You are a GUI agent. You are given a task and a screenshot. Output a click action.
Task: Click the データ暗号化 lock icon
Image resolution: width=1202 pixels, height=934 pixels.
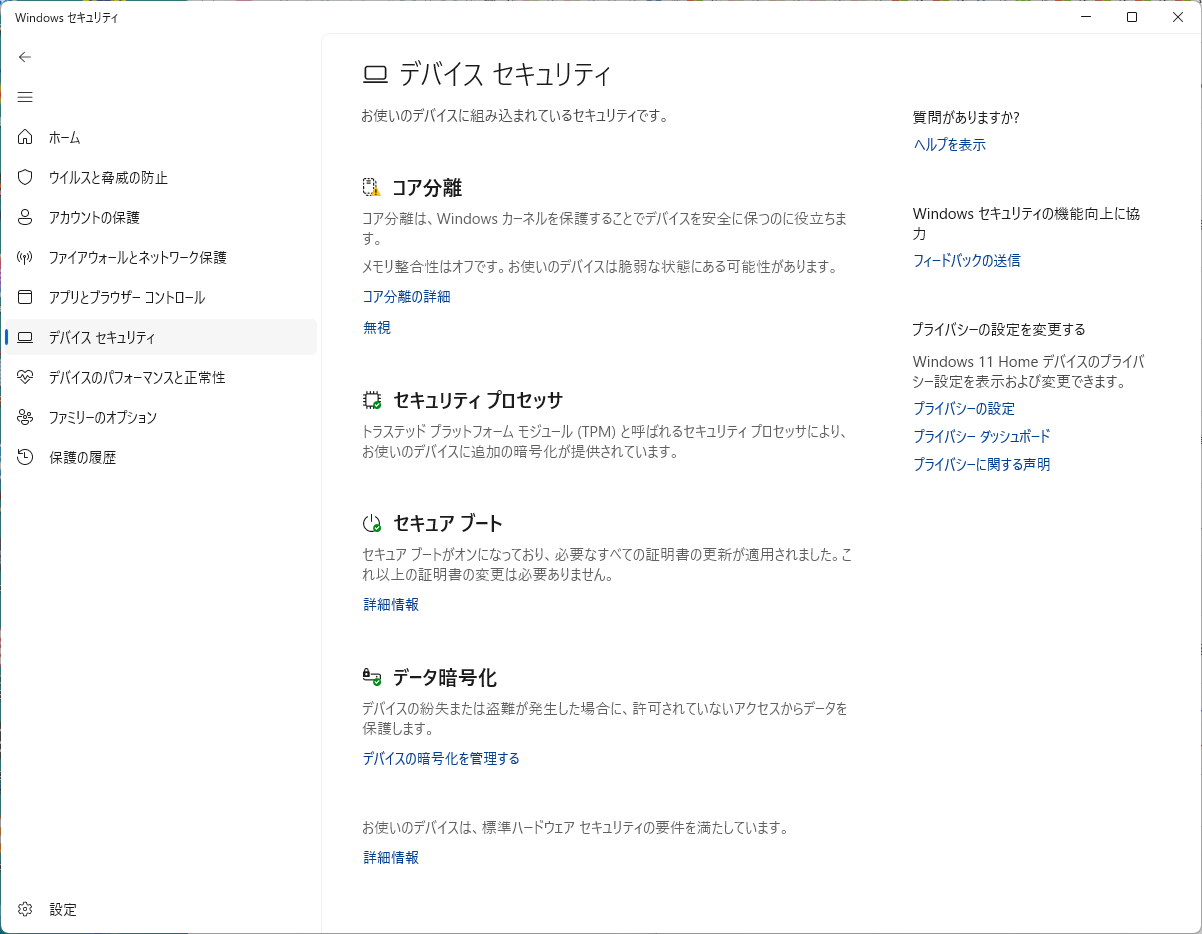tap(372, 677)
